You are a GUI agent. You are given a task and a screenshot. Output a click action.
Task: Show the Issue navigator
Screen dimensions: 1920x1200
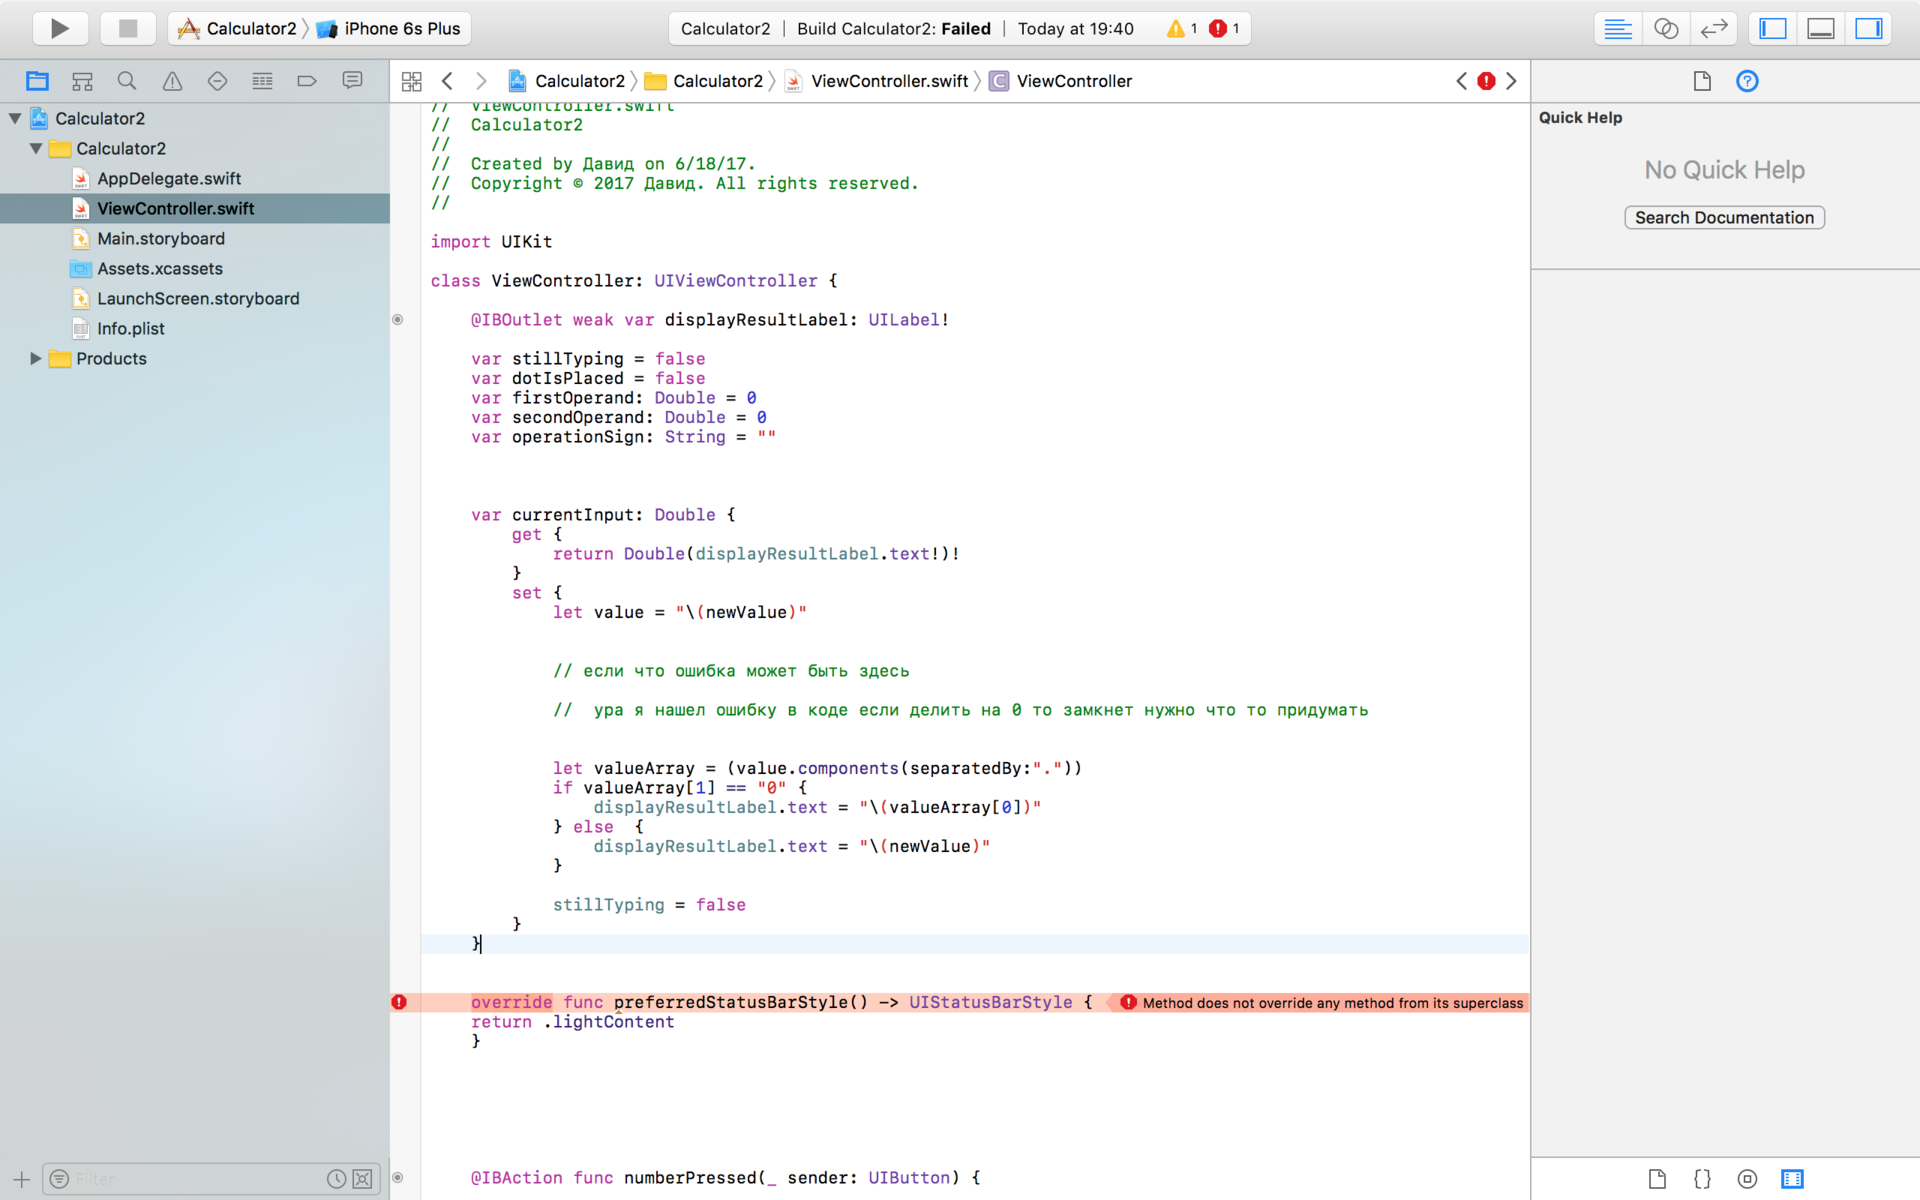click(172, 81)
